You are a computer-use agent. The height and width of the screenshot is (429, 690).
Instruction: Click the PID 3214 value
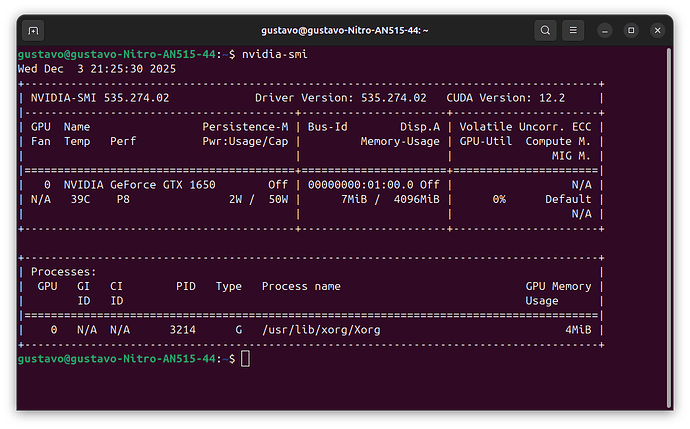coord(189,329)
